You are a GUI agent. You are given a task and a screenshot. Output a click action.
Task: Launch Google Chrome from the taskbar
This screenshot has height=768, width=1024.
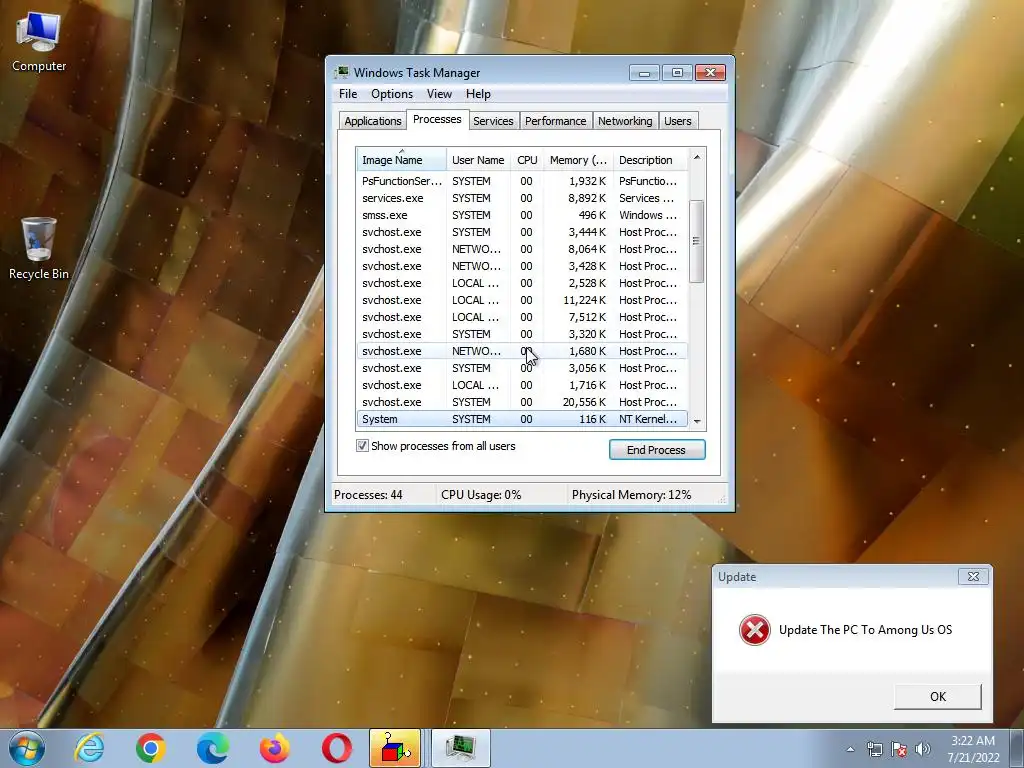pos(151,748)
